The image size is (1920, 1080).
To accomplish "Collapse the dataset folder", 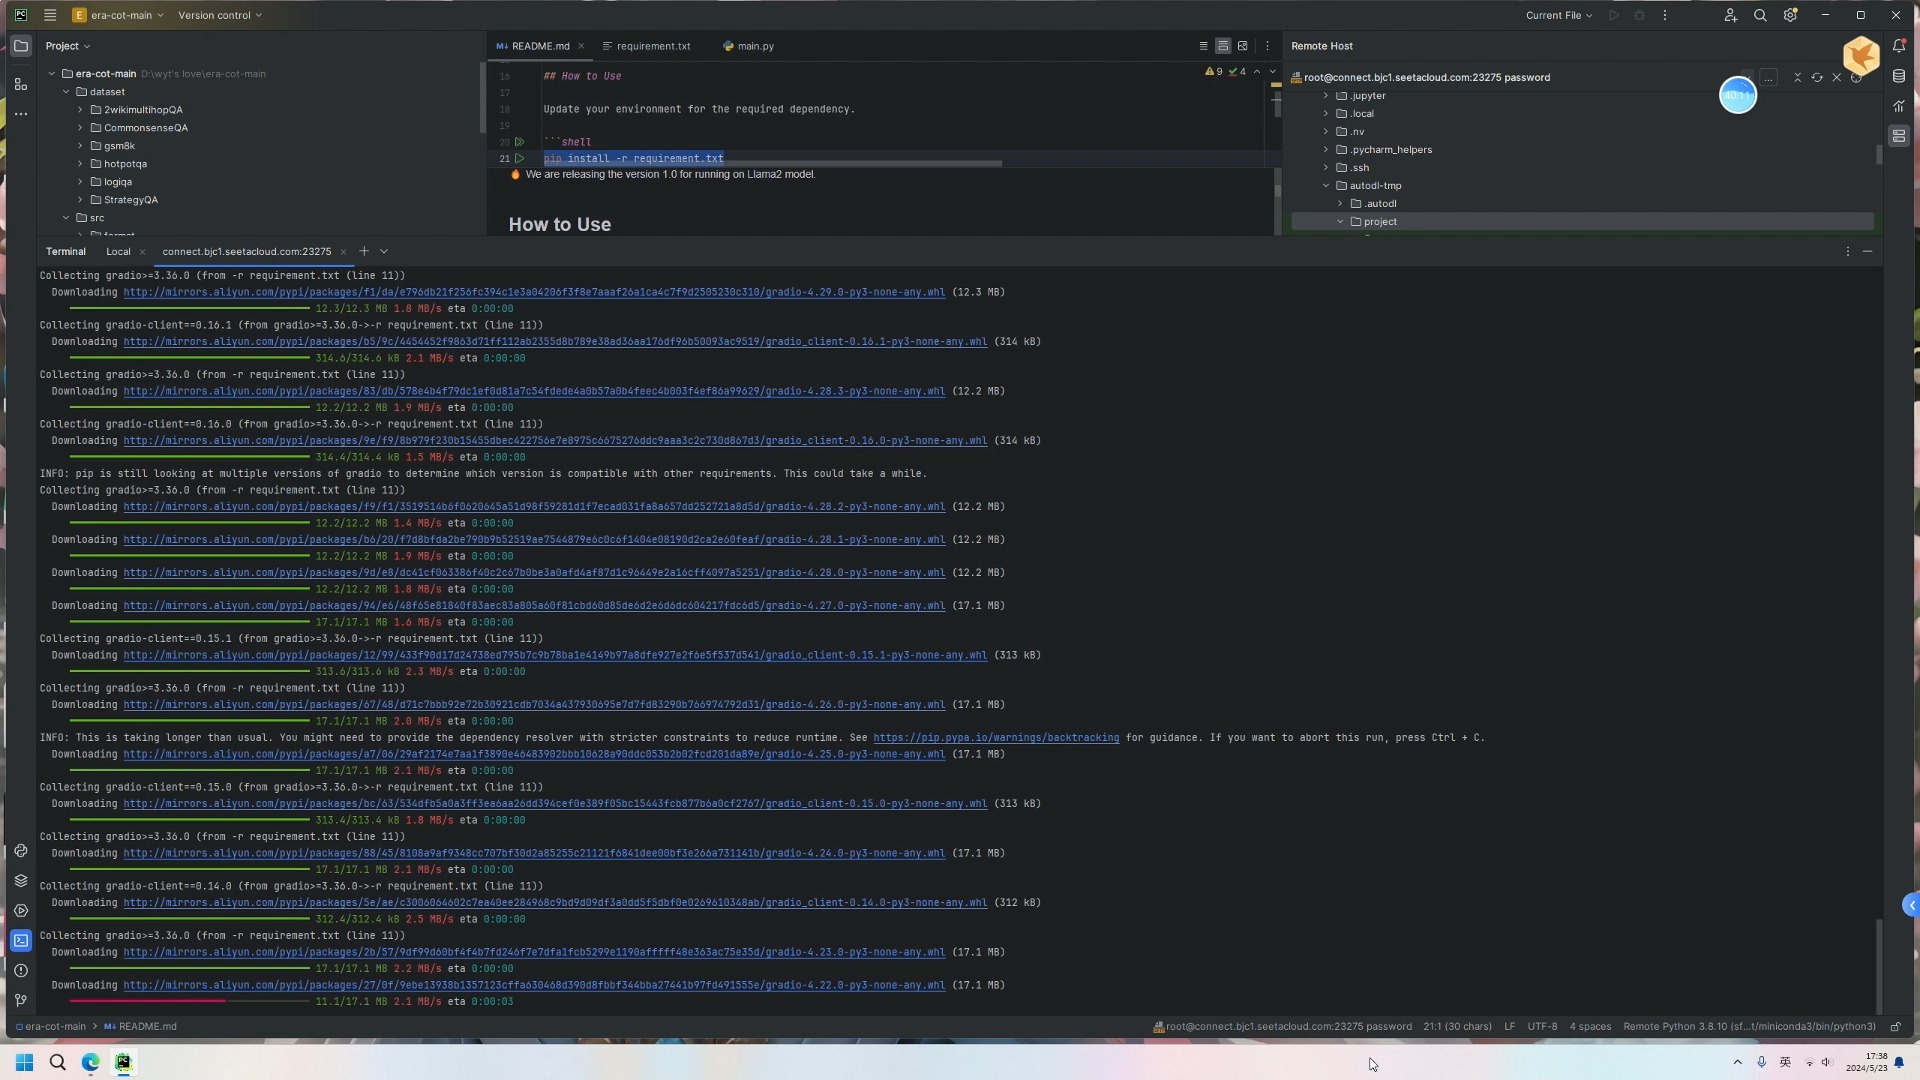I will [66, 92].
